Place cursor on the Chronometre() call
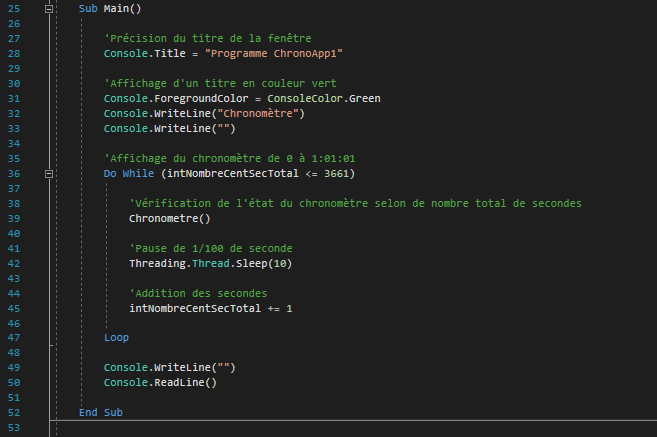657x437 pixels. coord(170,219)
